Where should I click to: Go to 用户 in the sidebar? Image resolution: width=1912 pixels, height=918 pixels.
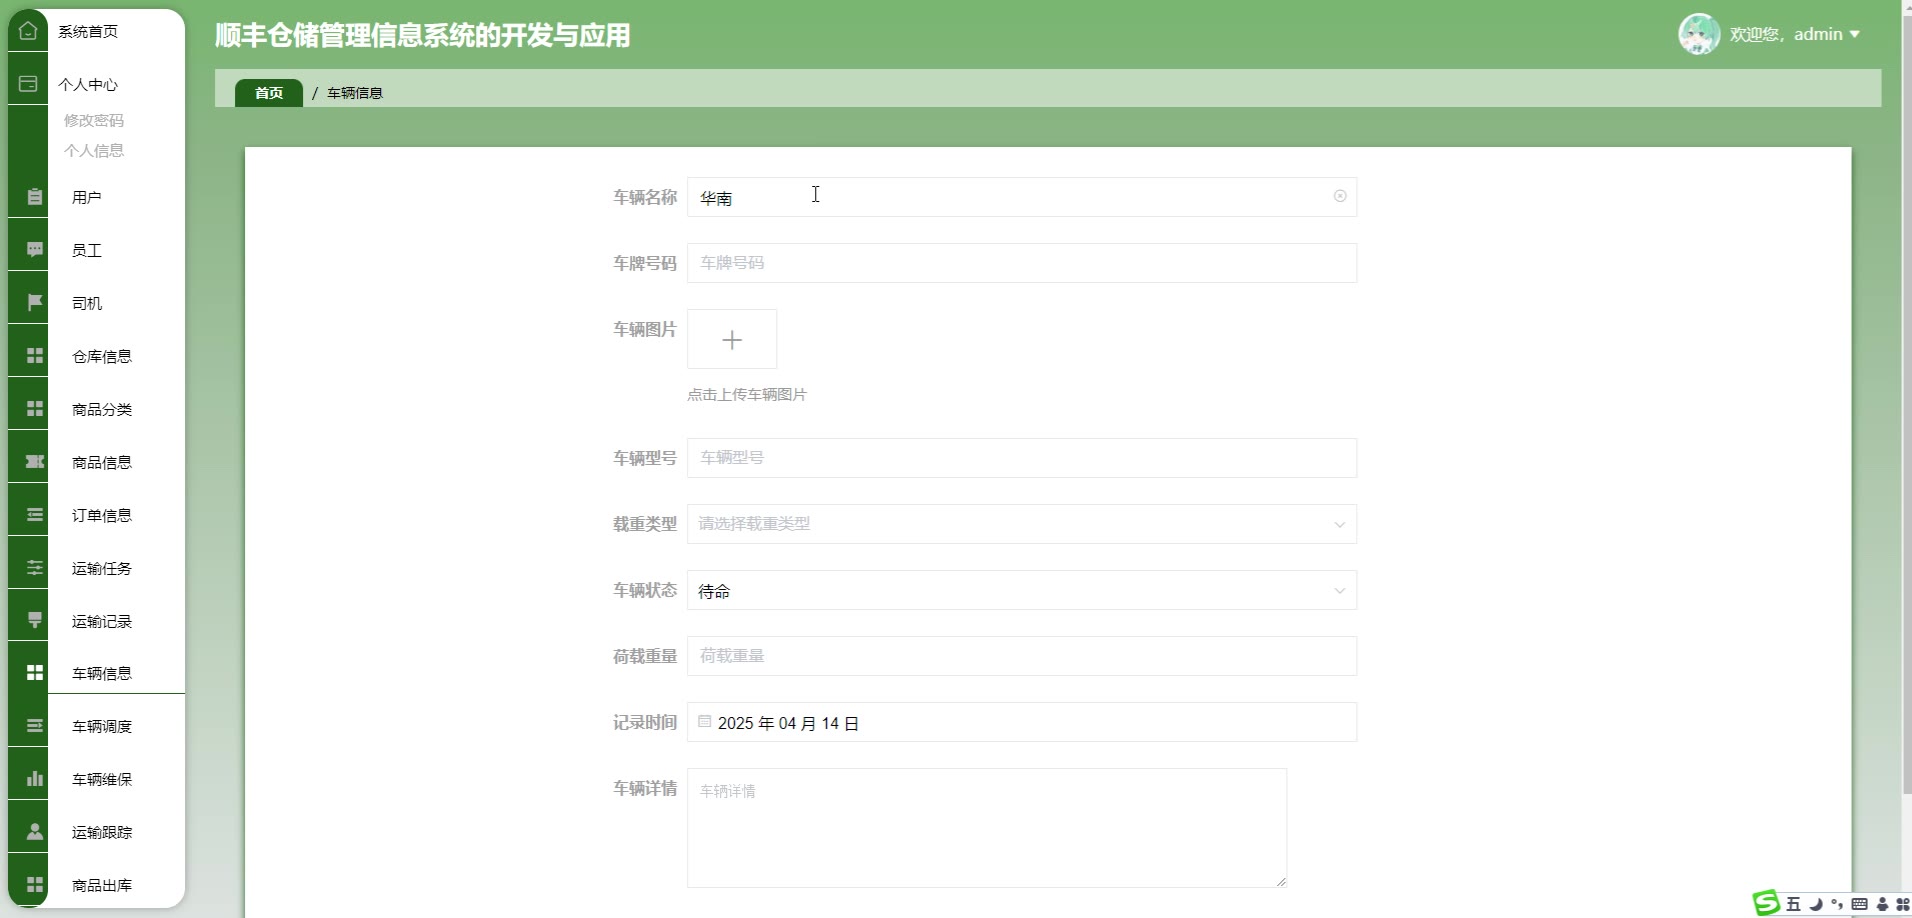[87, 197]
